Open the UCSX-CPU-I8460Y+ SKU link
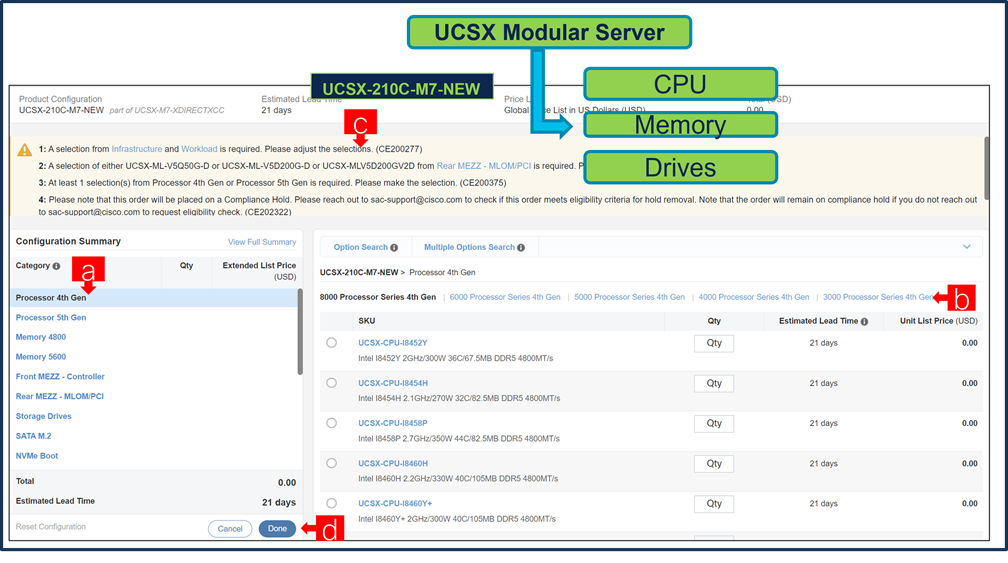This screenshot has width=1008, height=563. pyautogui.click(x=395, y=503)
